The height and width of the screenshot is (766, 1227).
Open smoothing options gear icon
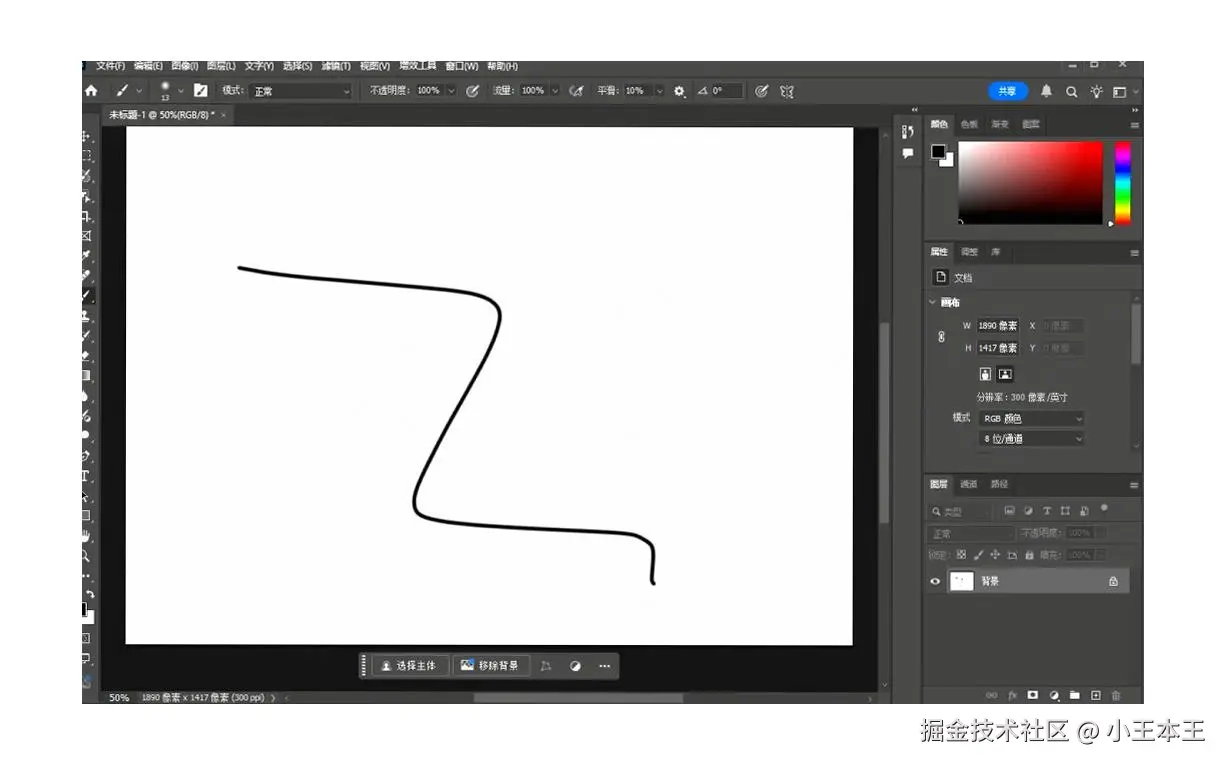pyautogui.click(x=680, y=91)
